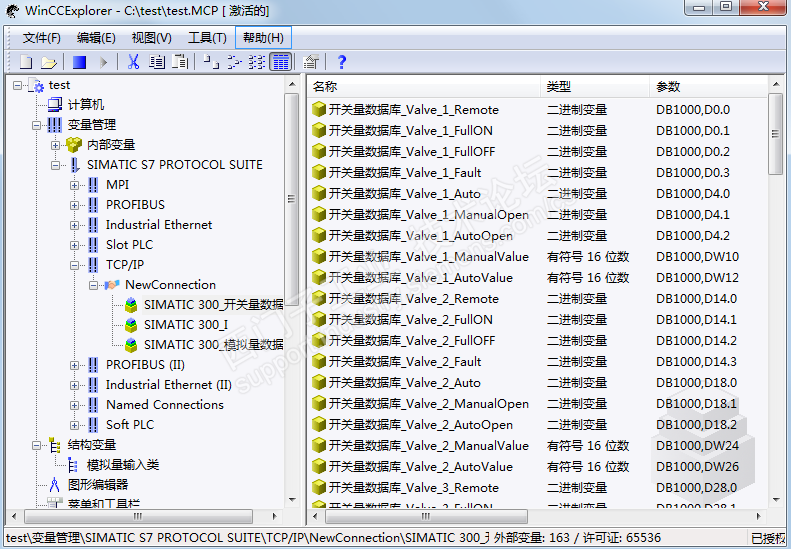Viewport: 791px width, 549px height.
Task: Click down arrow of tag list scrollbar
Action: [x=776, y=500]
